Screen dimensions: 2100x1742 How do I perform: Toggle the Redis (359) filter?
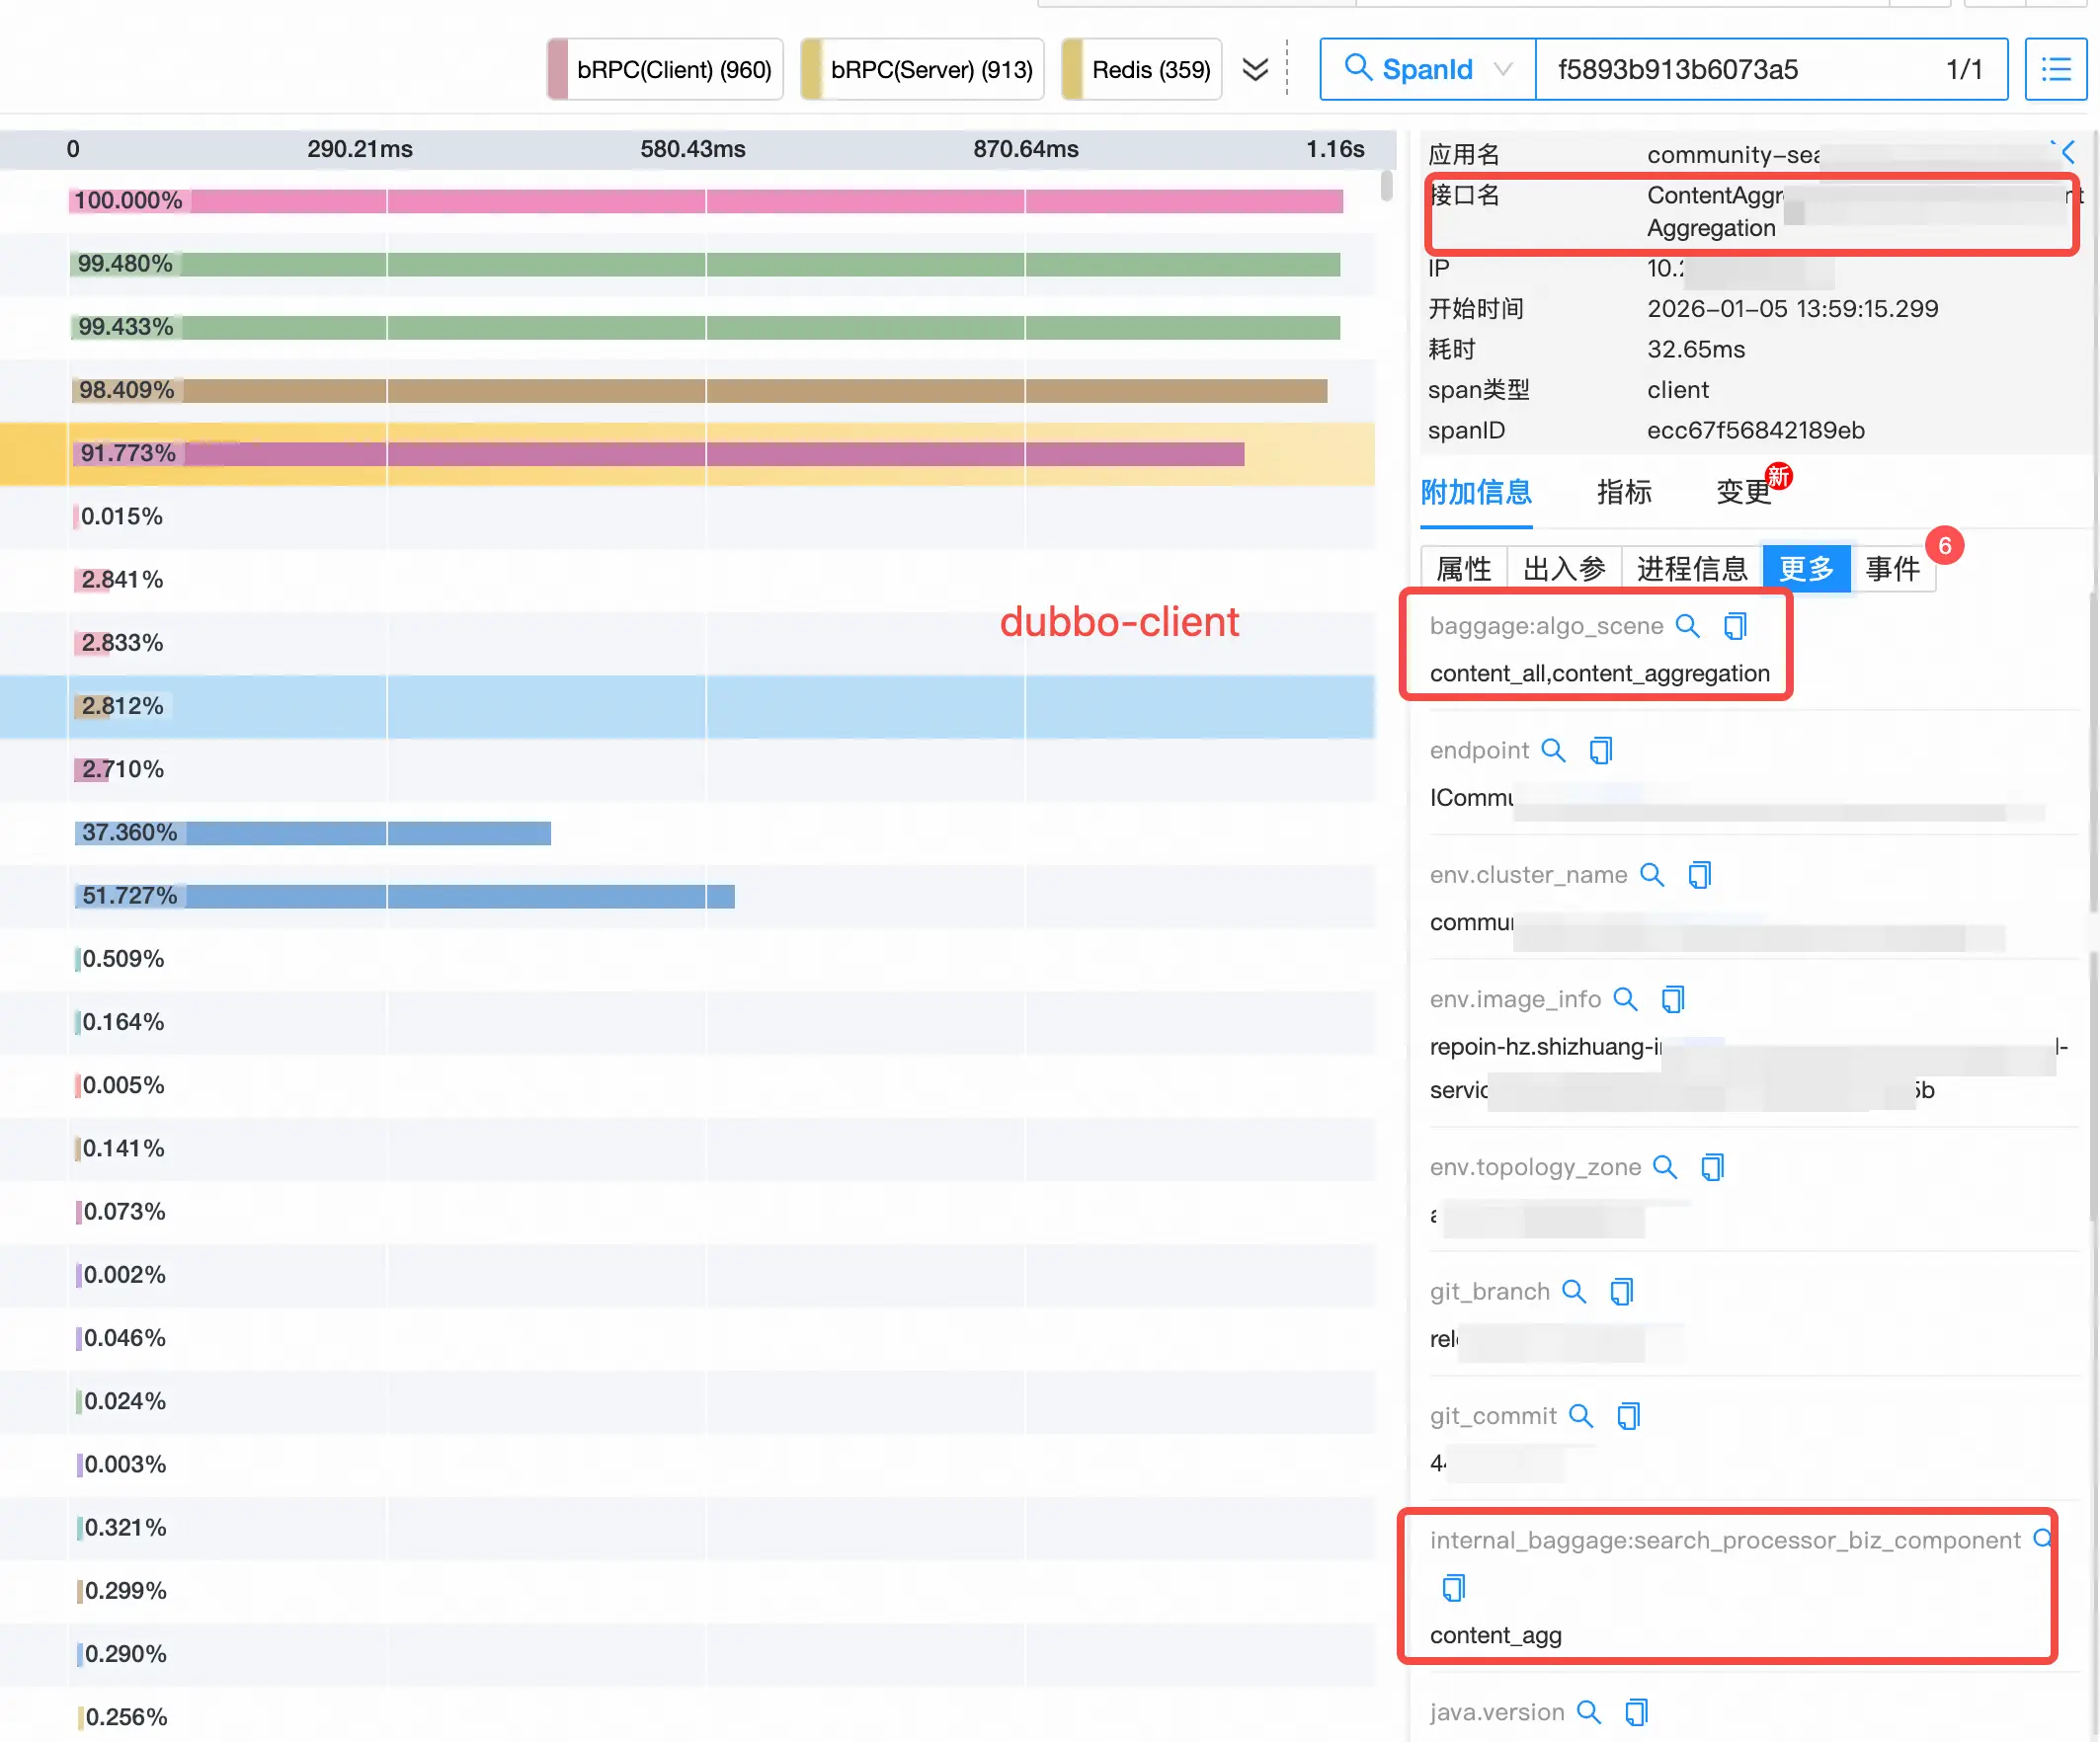coord(1141,69)
